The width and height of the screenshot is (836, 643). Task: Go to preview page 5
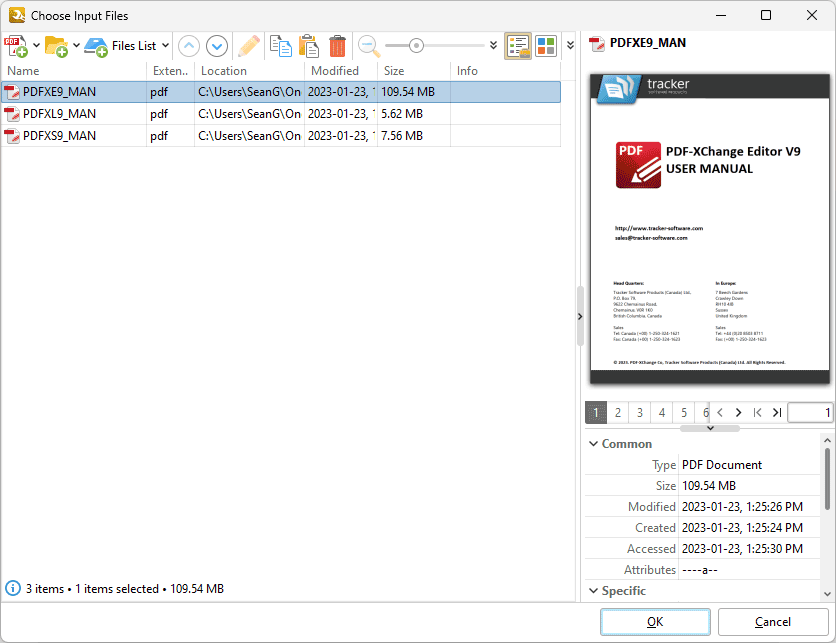(684, 413)
